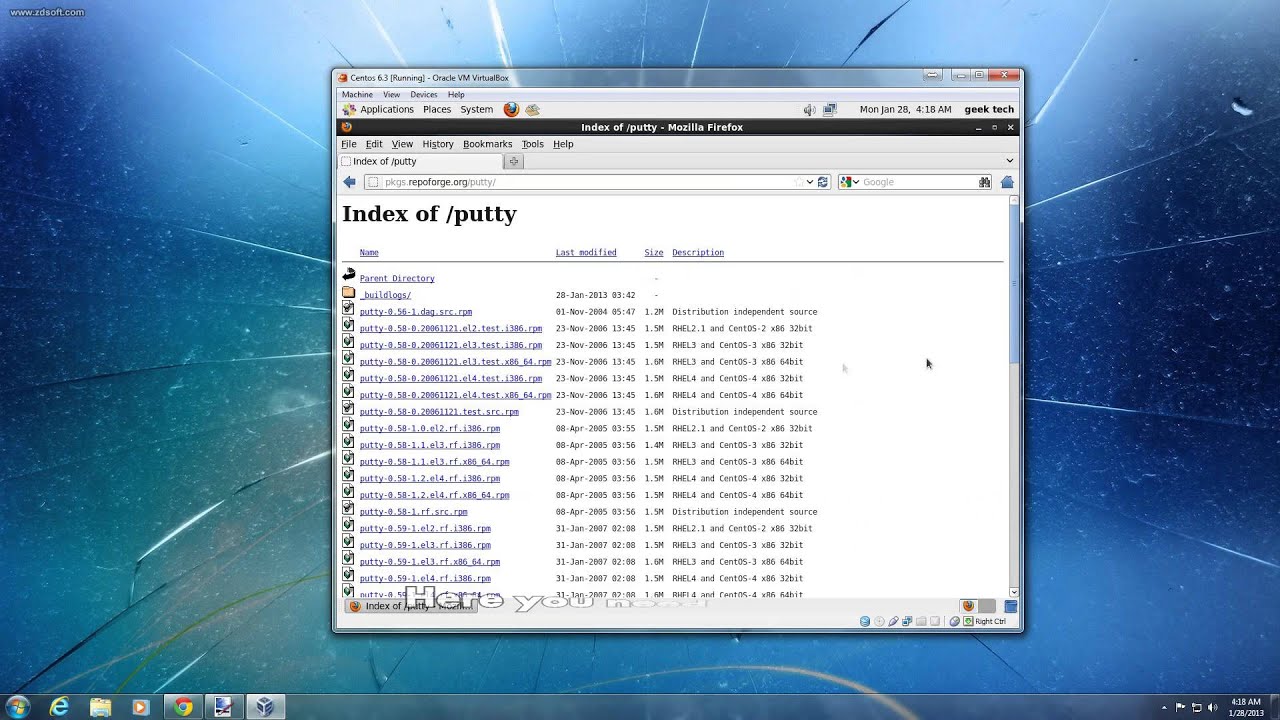
Task: Click VirtualBox USB status icon
Action: [893, 621]
